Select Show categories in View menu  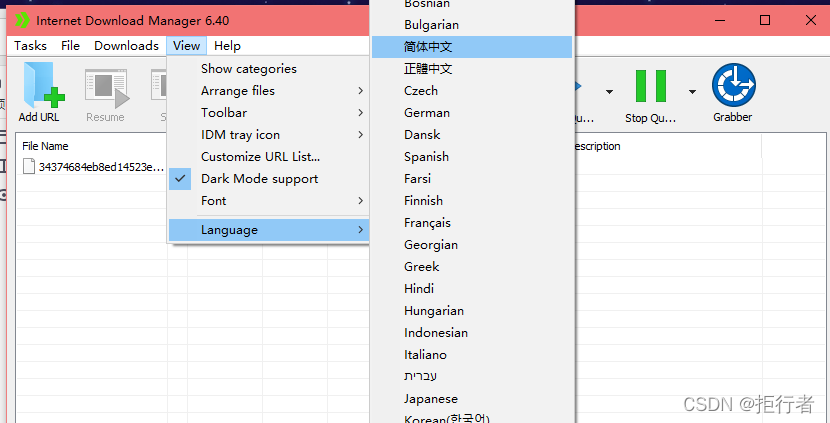(x=268, y=69)
